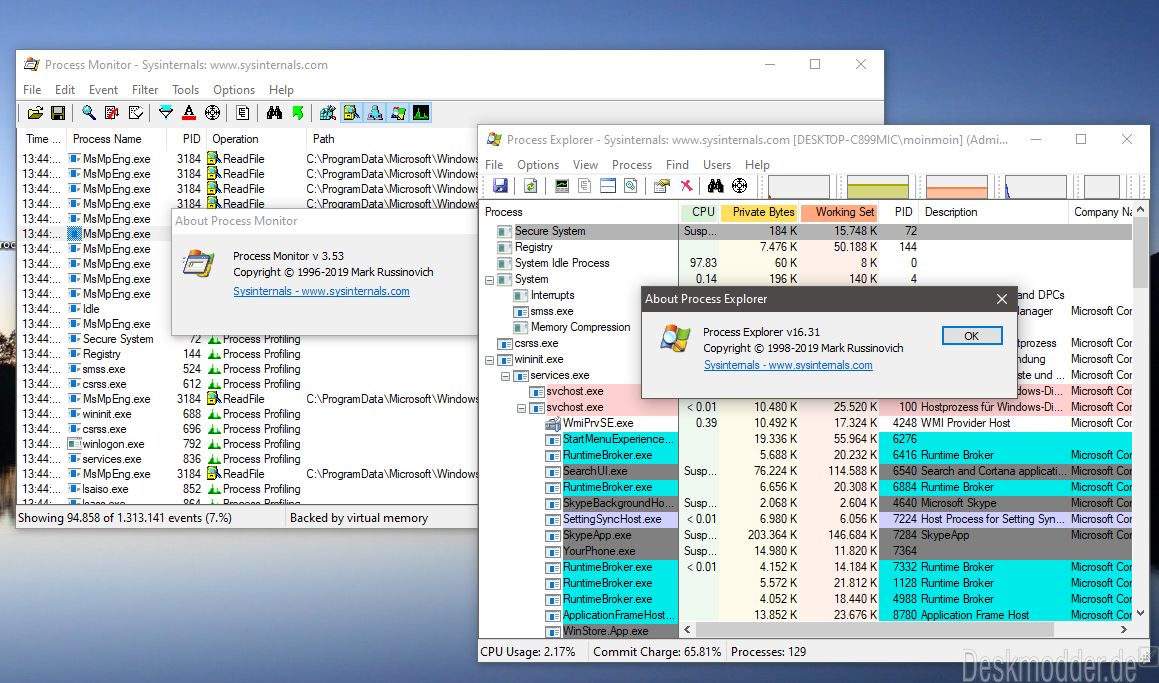Screen dimensions: 1159x683
Task: Click the scroll-down arrow in Process Explorer list
Action: (1139, 613)
